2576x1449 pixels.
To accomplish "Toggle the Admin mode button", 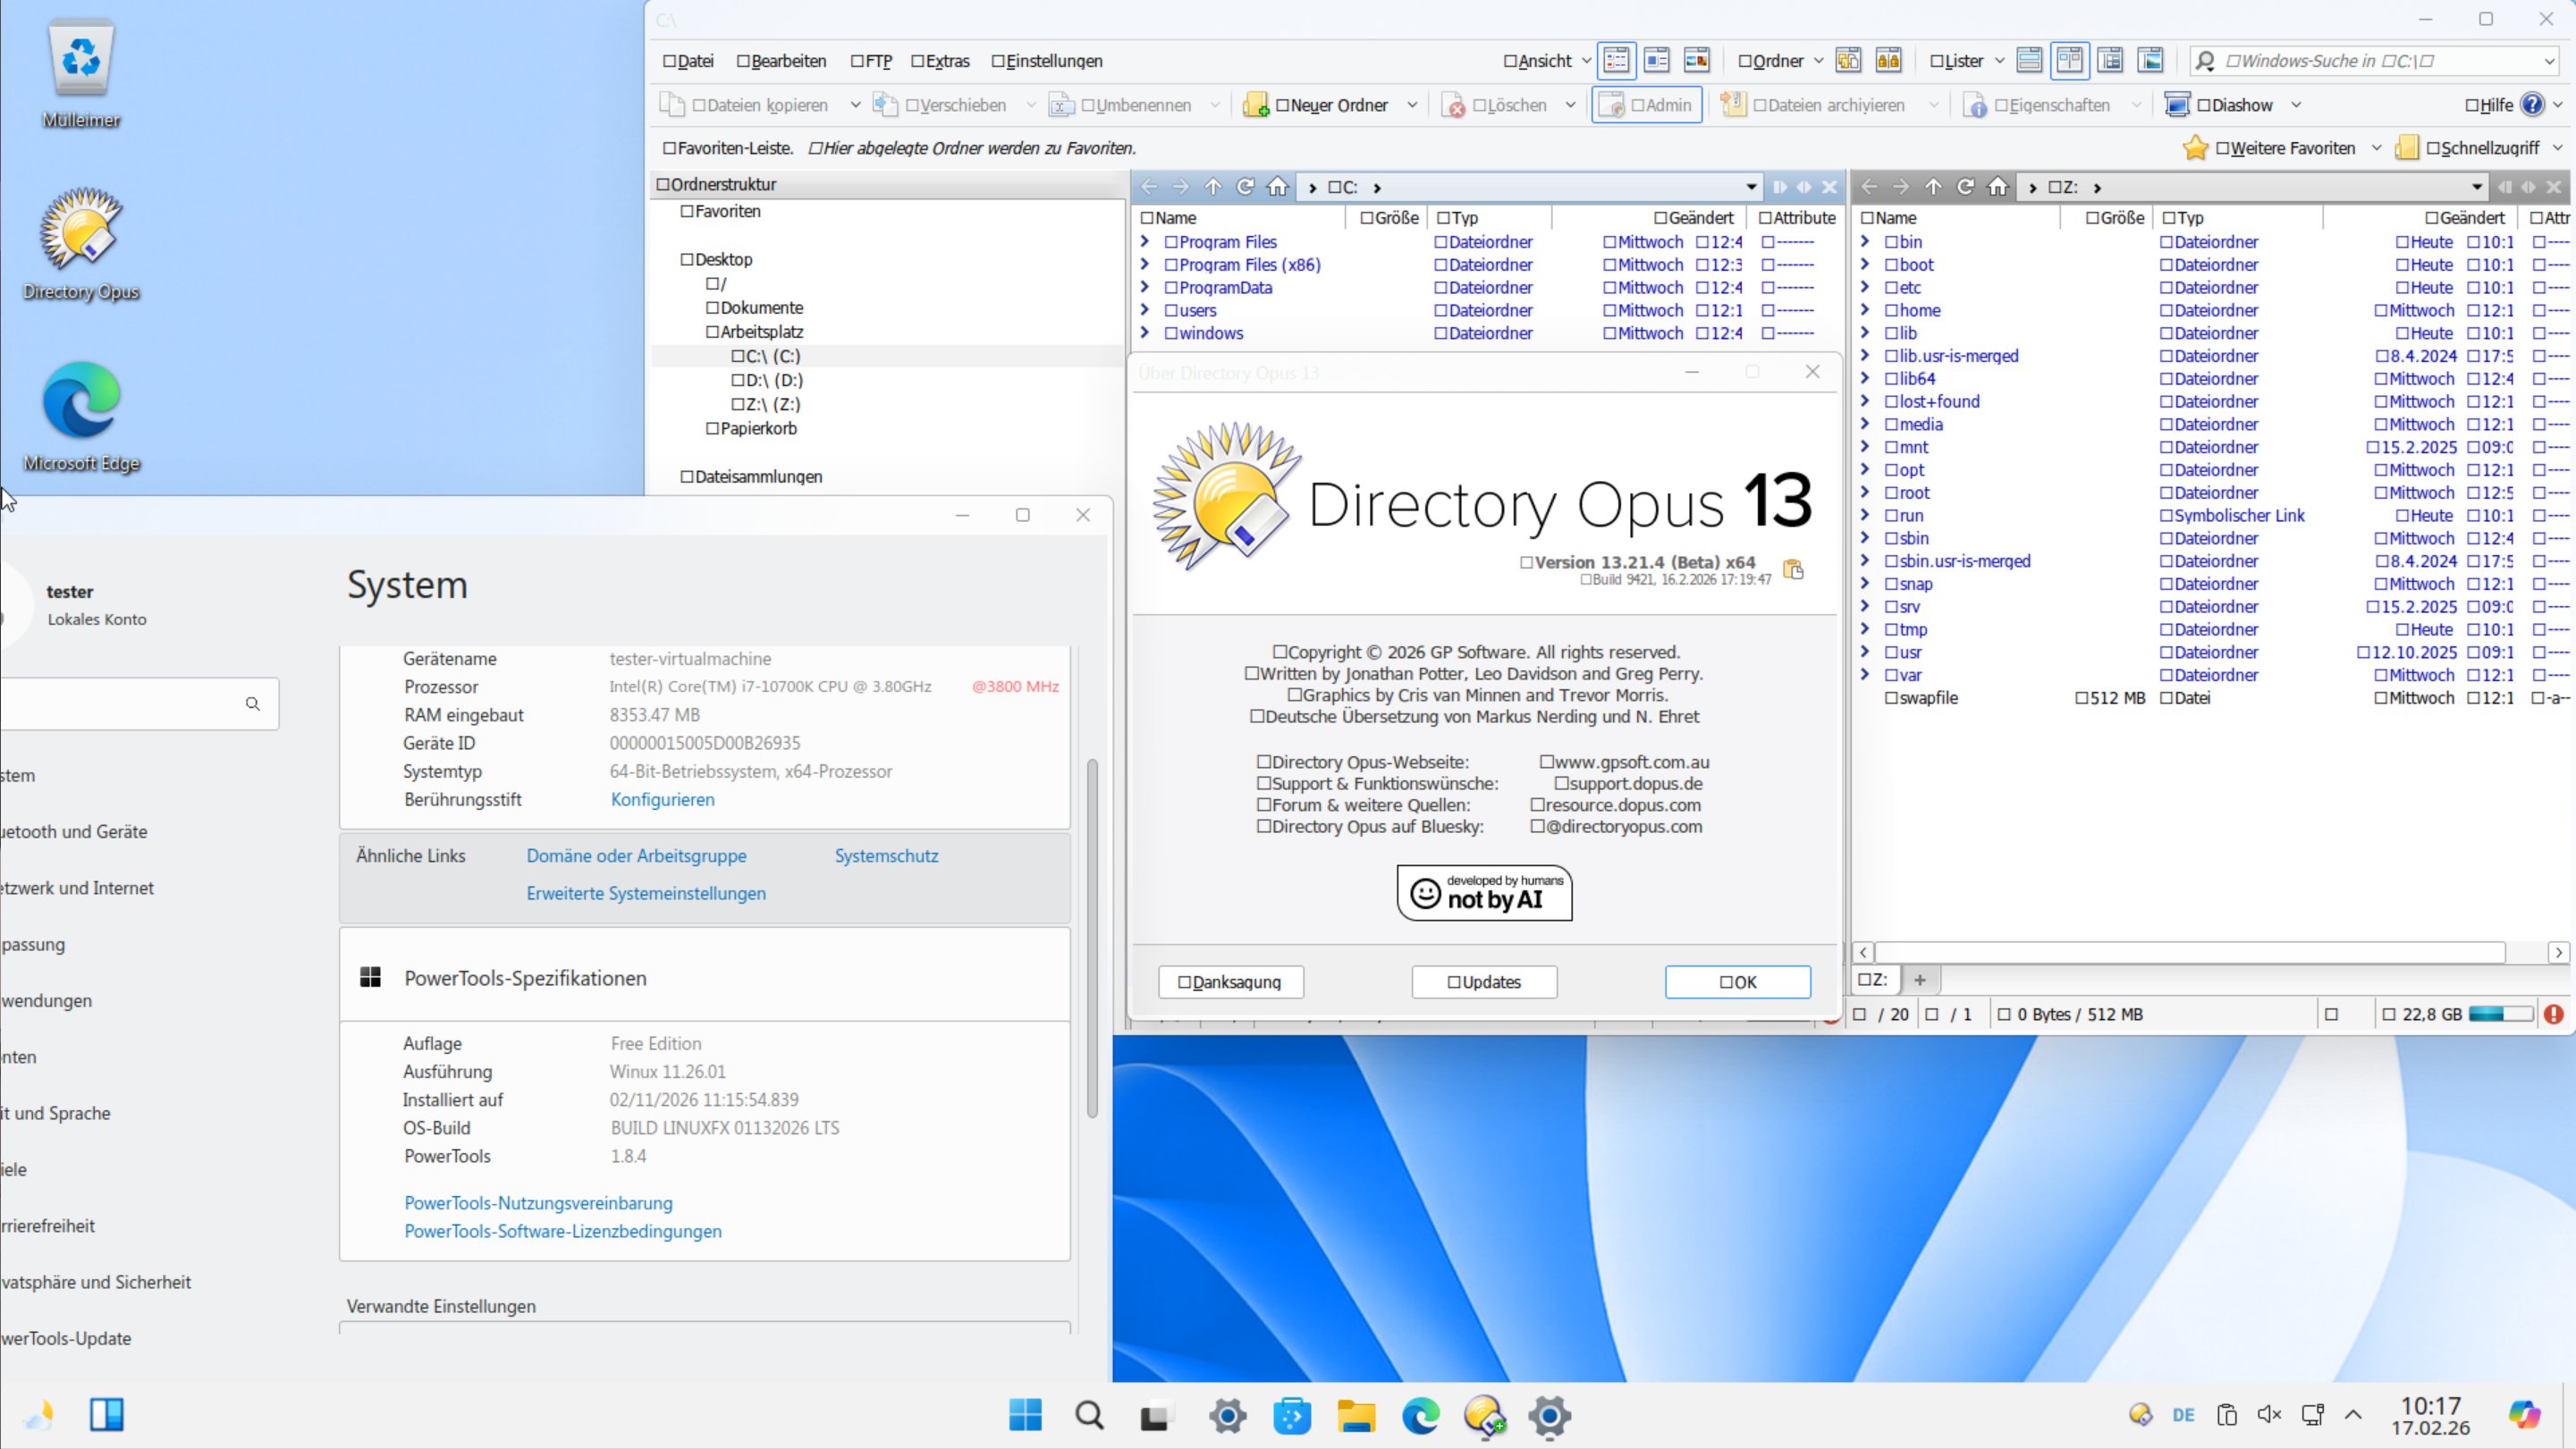I will point(1646,105).
